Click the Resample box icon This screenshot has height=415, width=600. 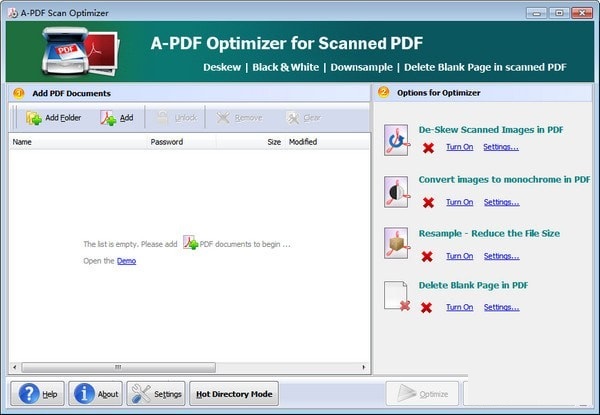click(x=397, y=243)
